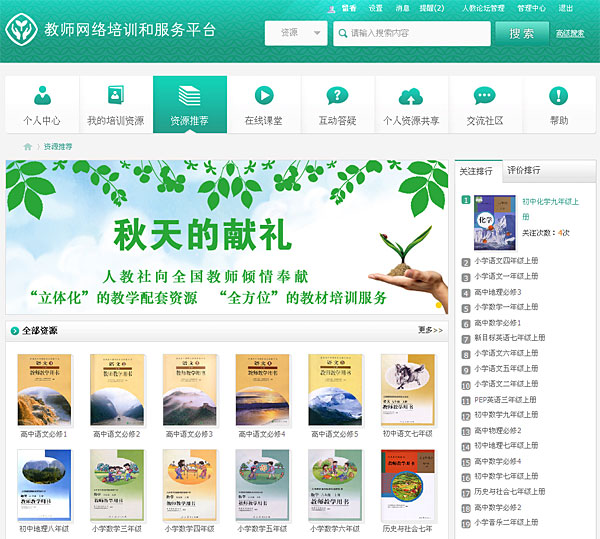This screenshot has height=539, width=600.
Task: Click 管理中心 in top menu
Action: tap(531, 8)
